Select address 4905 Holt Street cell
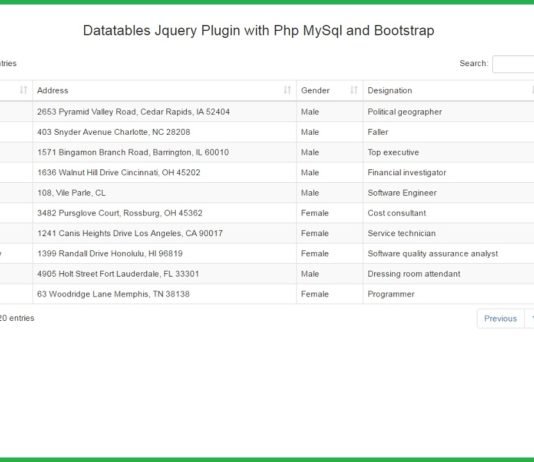The width and height of the screenshot is (534, 462). pyautogui.click(x=164, y=274)
